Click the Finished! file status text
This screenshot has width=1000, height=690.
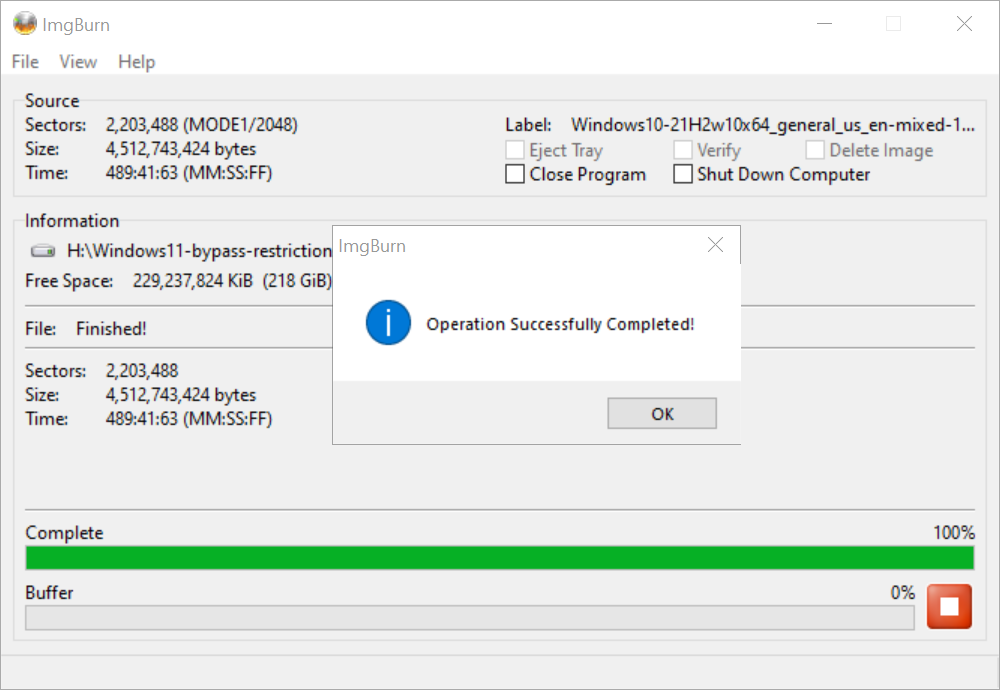(111, 328)
